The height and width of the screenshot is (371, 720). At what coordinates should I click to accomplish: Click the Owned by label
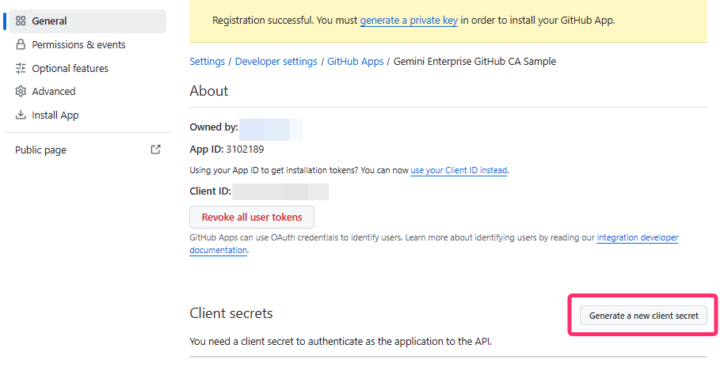coord(214,127)
